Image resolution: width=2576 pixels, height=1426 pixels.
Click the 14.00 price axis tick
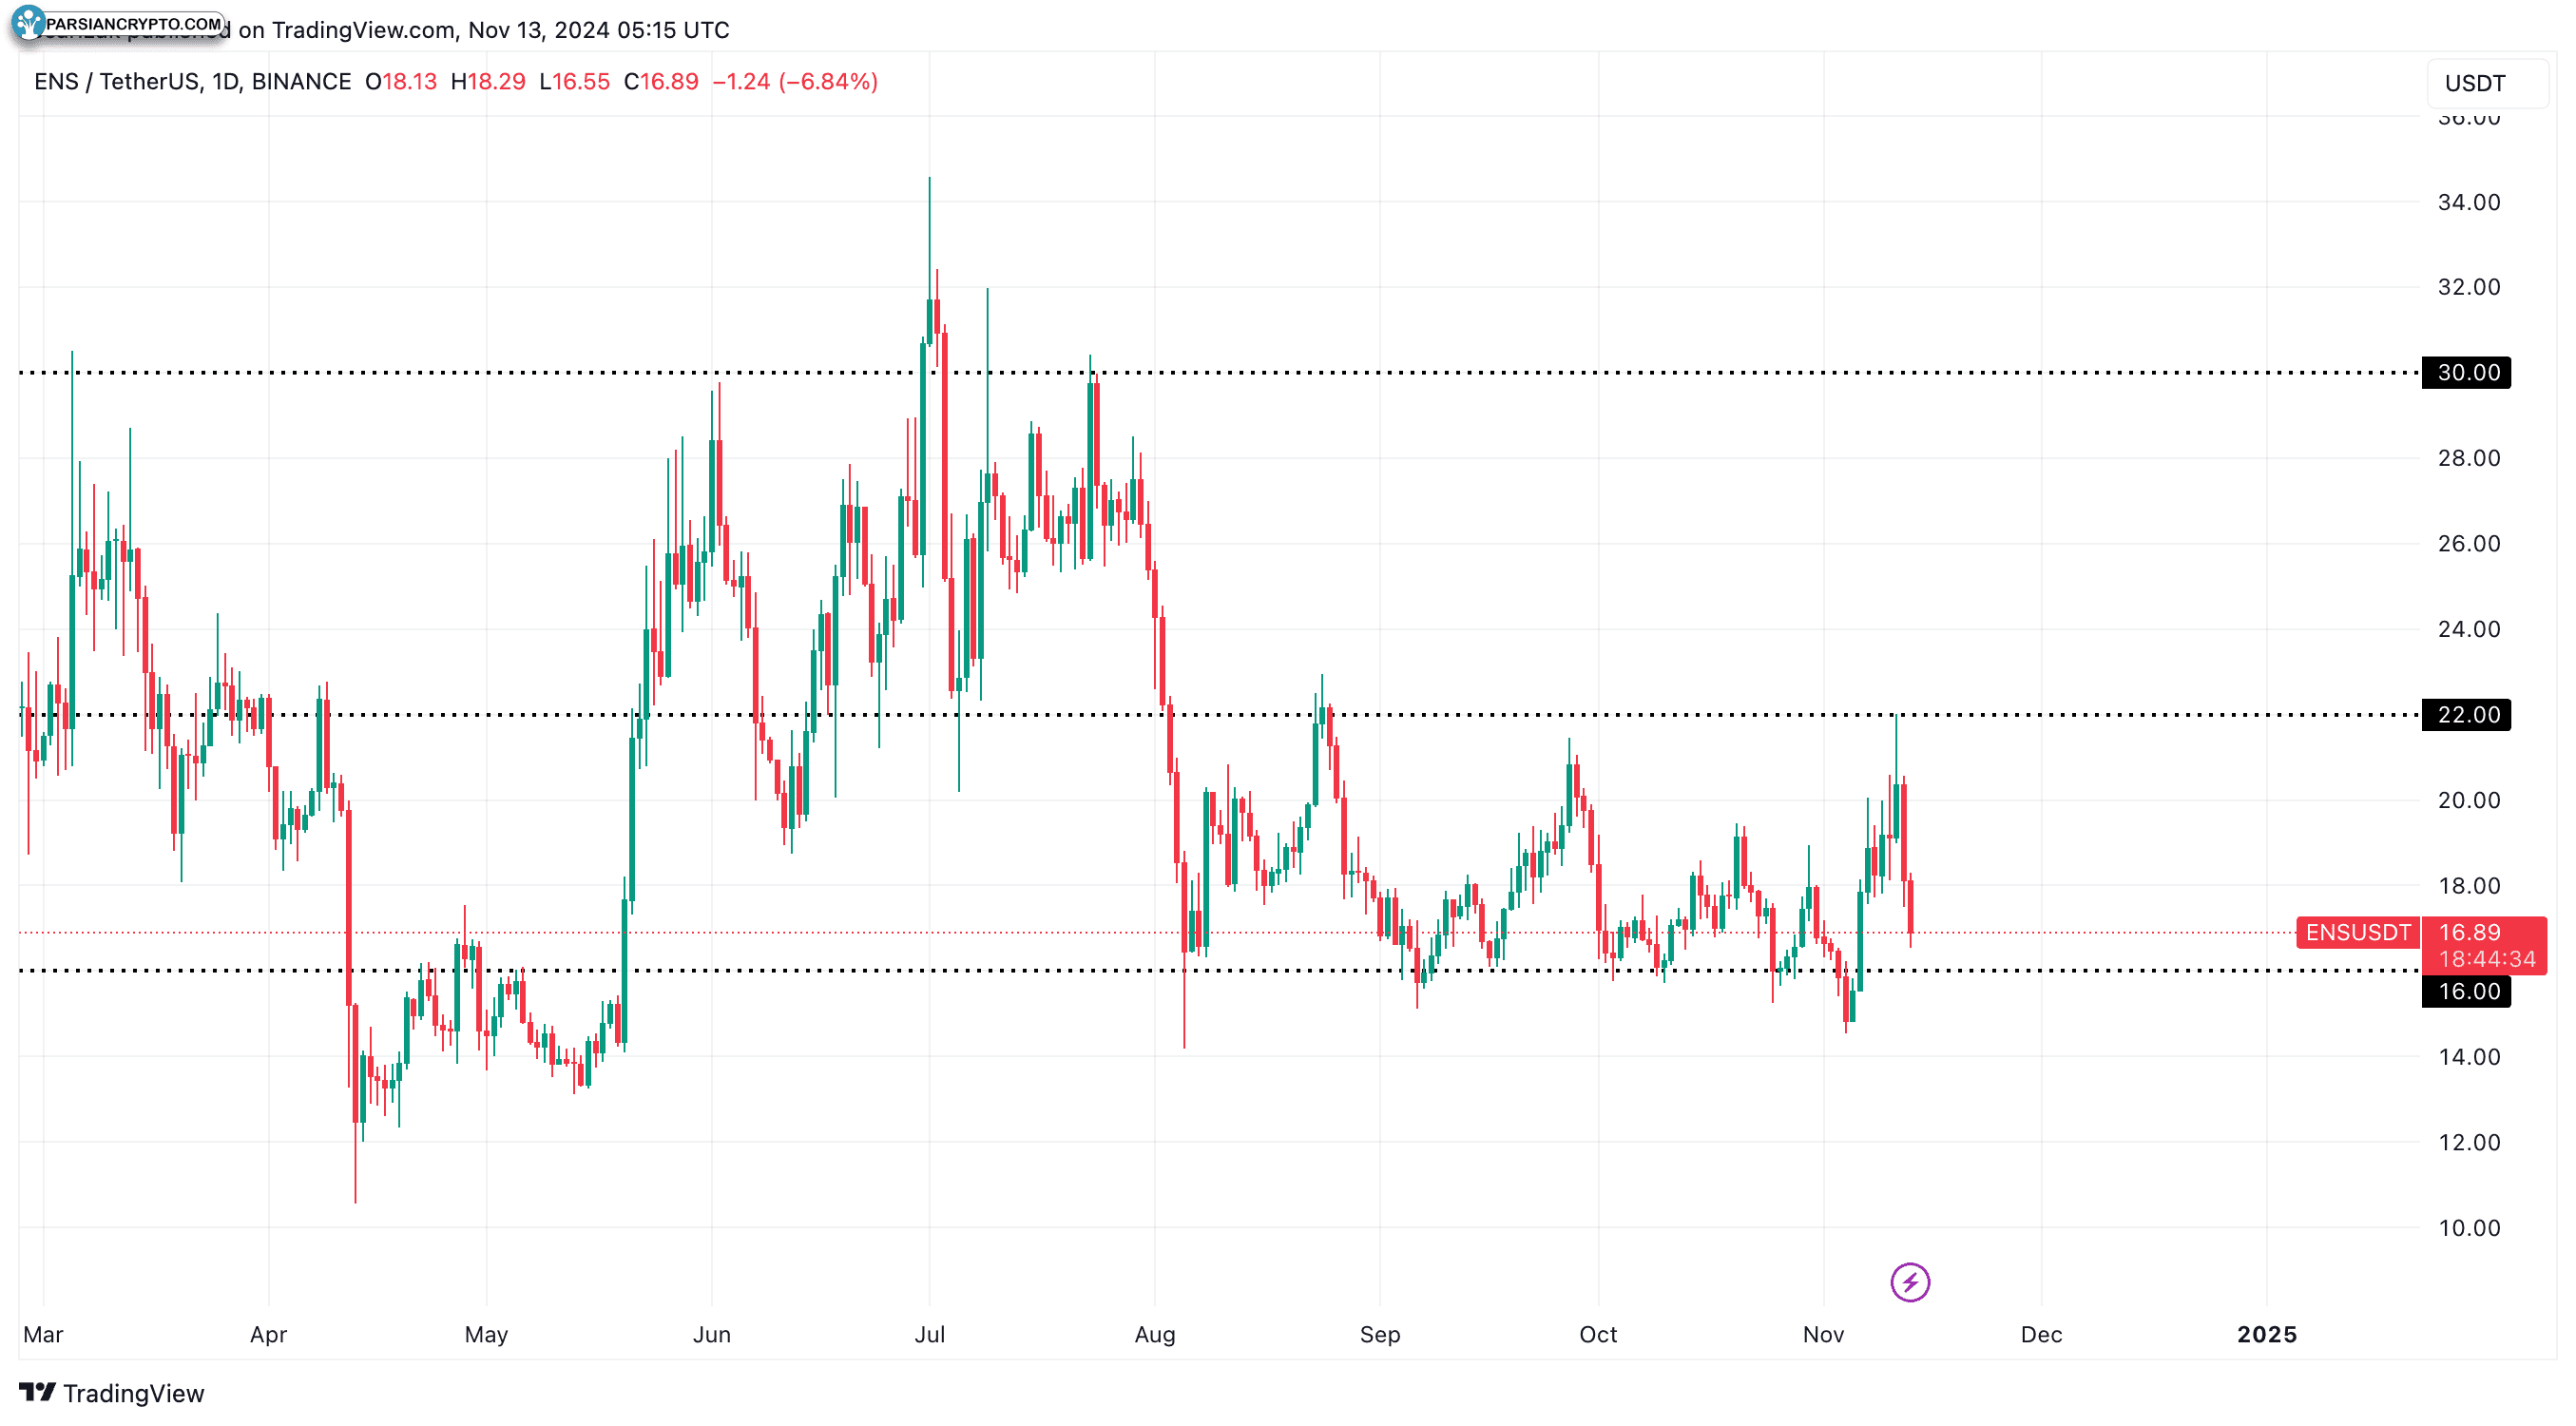(x=2467, y=1056)
